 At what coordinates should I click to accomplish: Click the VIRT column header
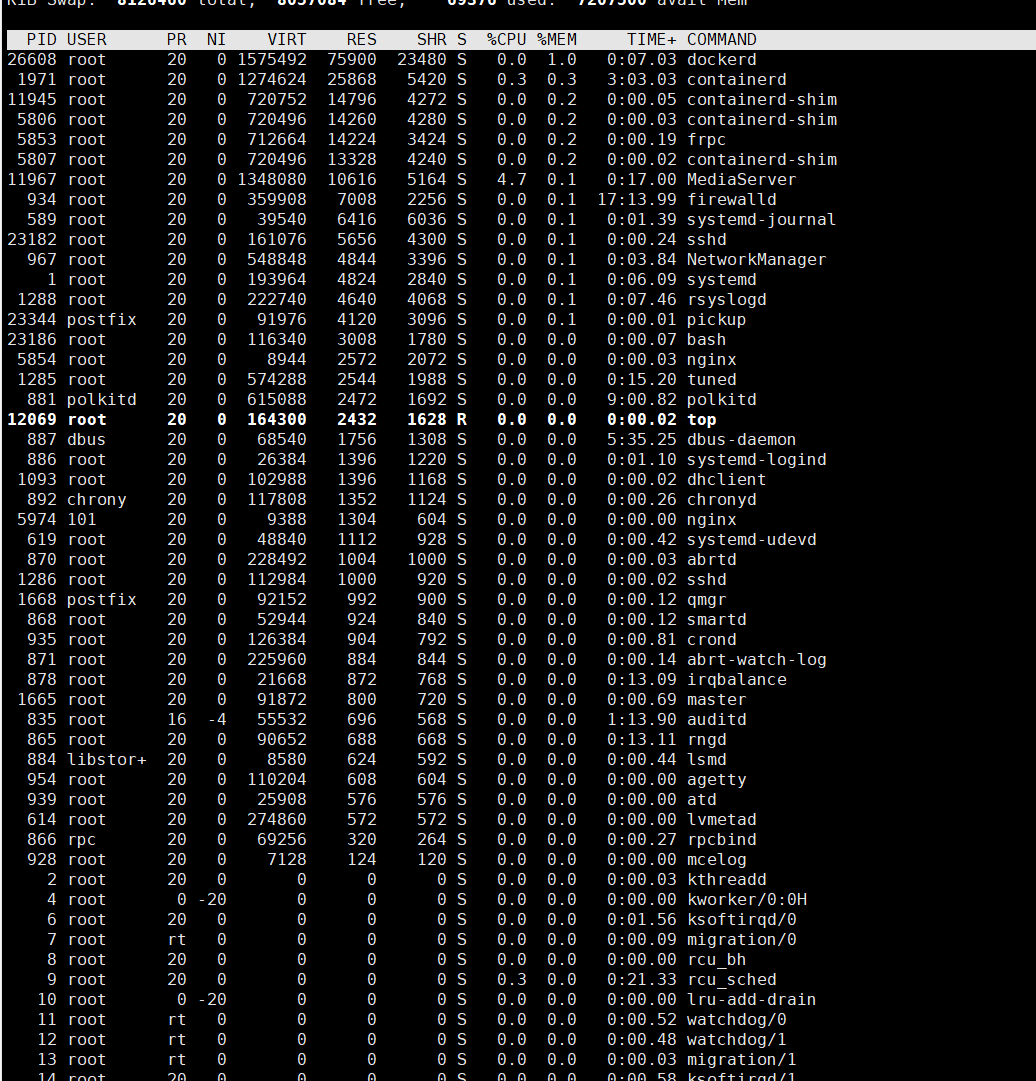[286, 40]
